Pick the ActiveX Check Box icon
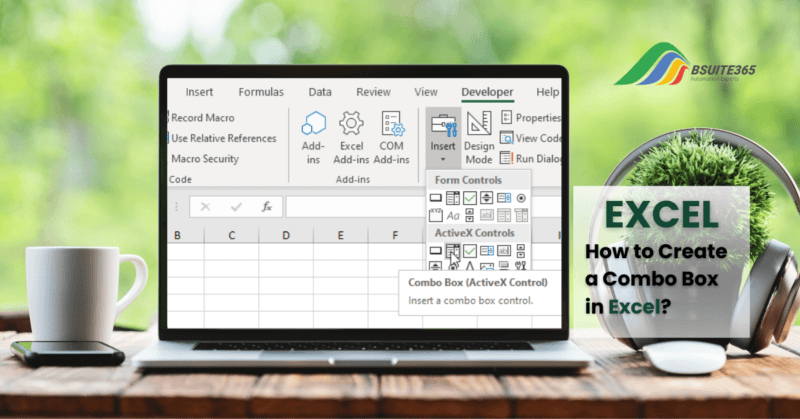The height and width of the screenshot is (419, 800). click(x=470, y=251)
